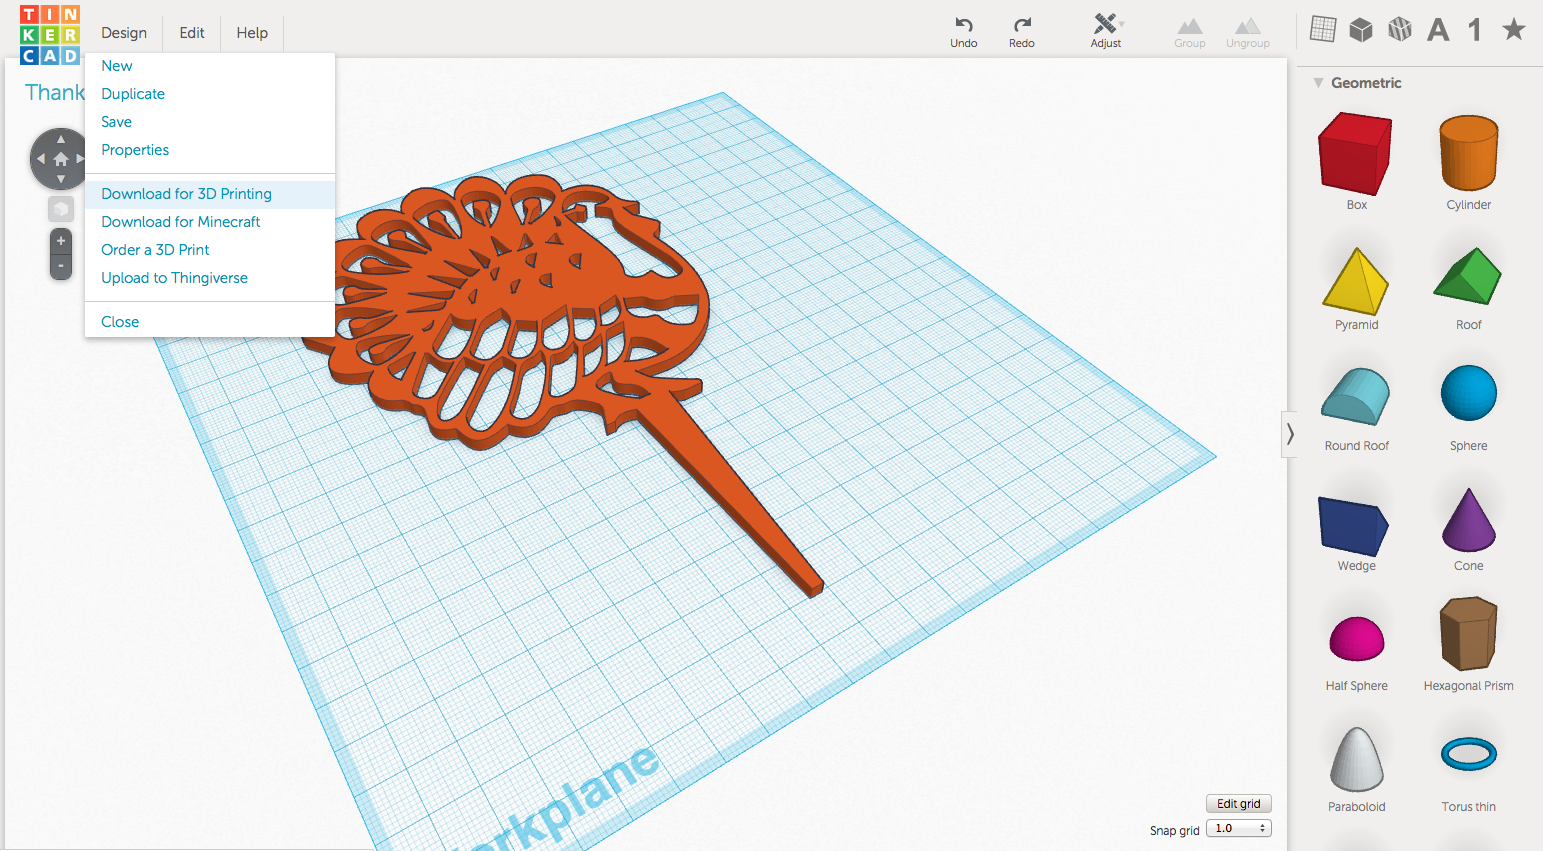The image size is (1543, 851).
Task: Open the Edit menu
Action: (x=190, y=32)
